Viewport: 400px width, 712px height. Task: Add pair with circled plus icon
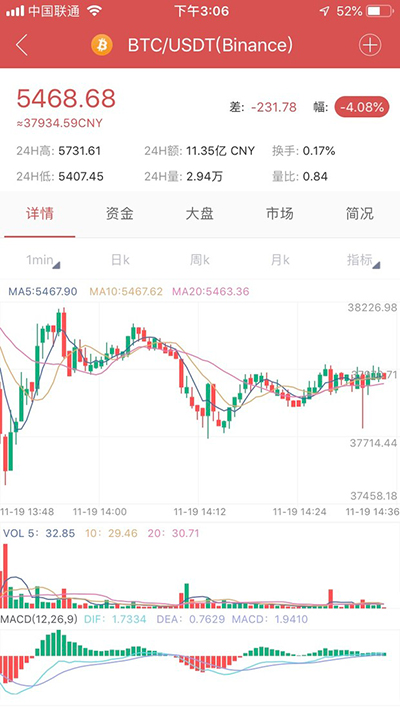click(370, 45)
